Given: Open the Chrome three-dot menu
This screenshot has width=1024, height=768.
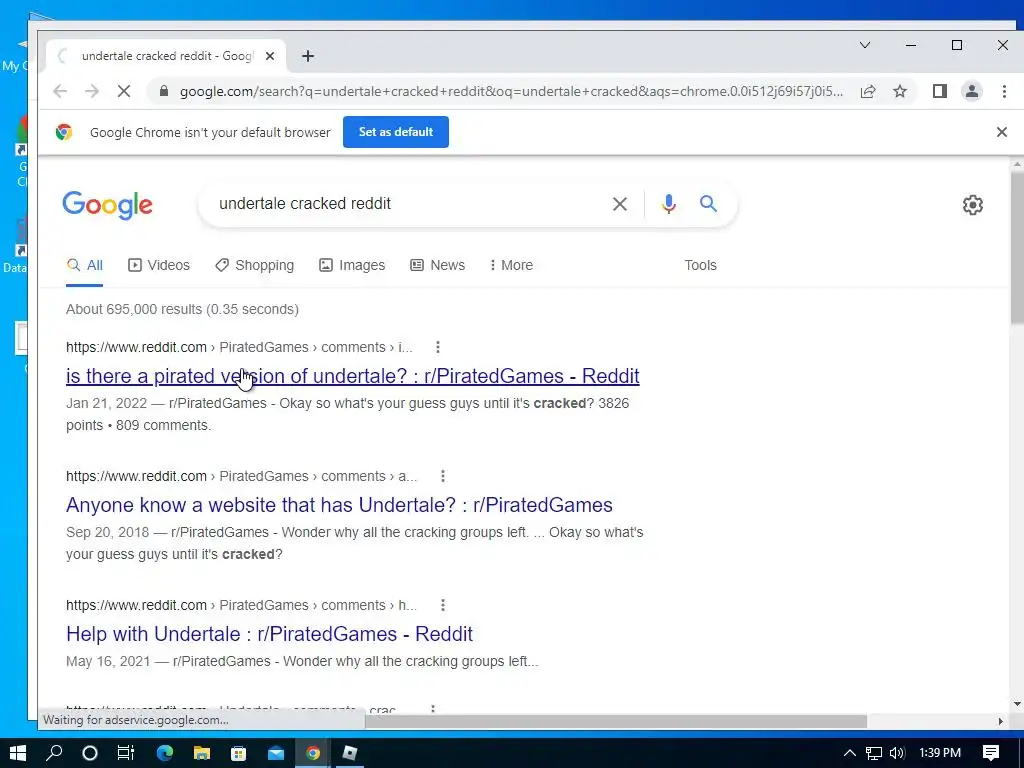Looking at the screenshot, I should [x=1004, y=91].
